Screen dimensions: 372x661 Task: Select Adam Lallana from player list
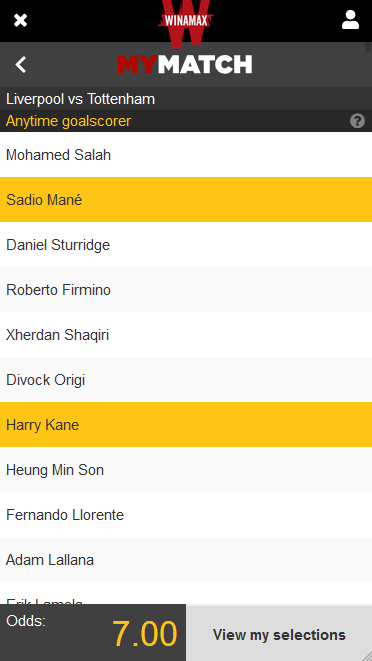tap(186, 560)
